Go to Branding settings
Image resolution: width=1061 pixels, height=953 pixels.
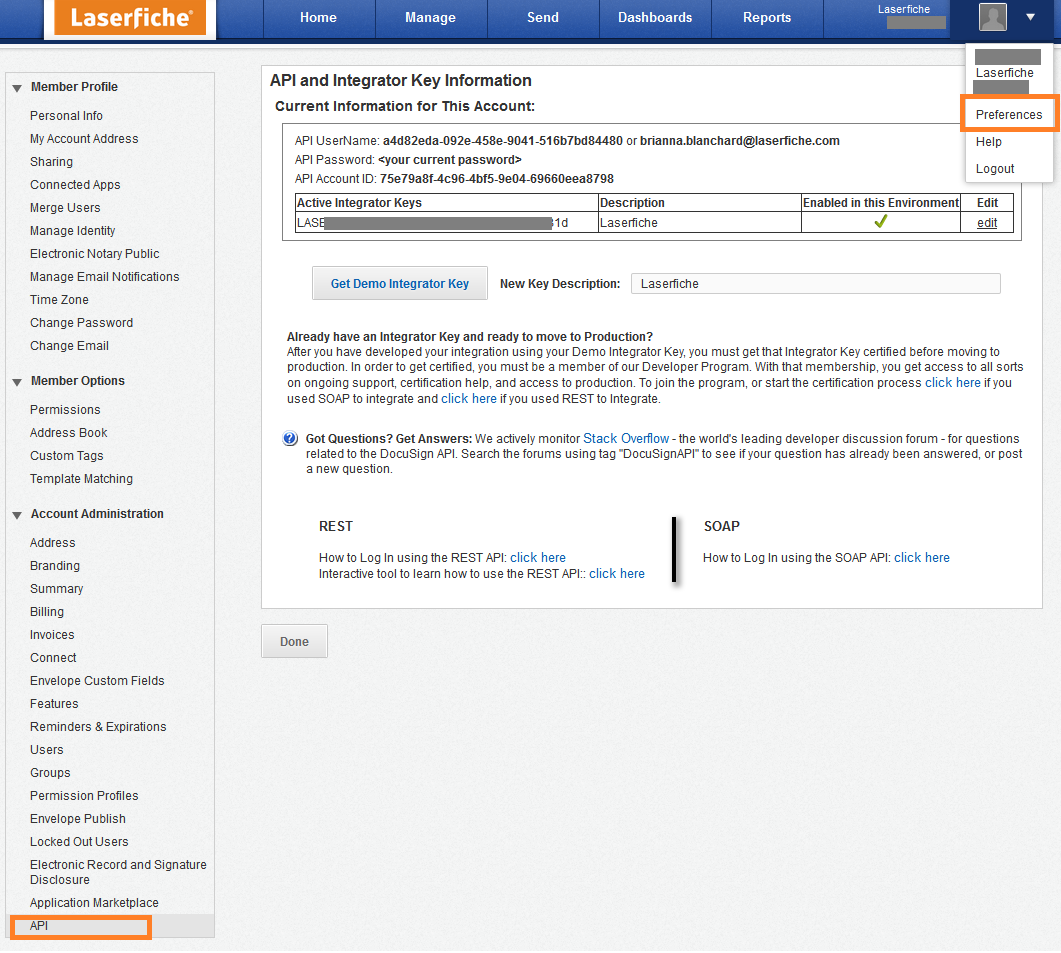(x=55, y=566)
